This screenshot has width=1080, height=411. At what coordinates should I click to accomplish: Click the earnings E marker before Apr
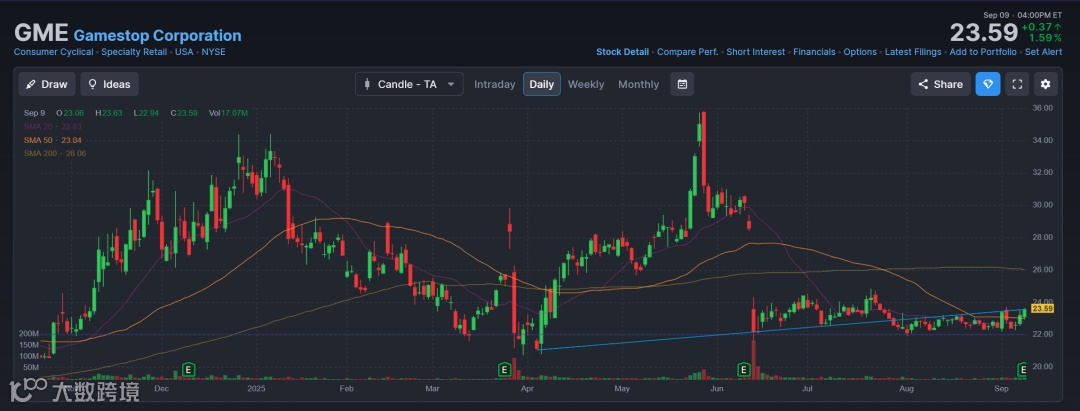(505, 370)
